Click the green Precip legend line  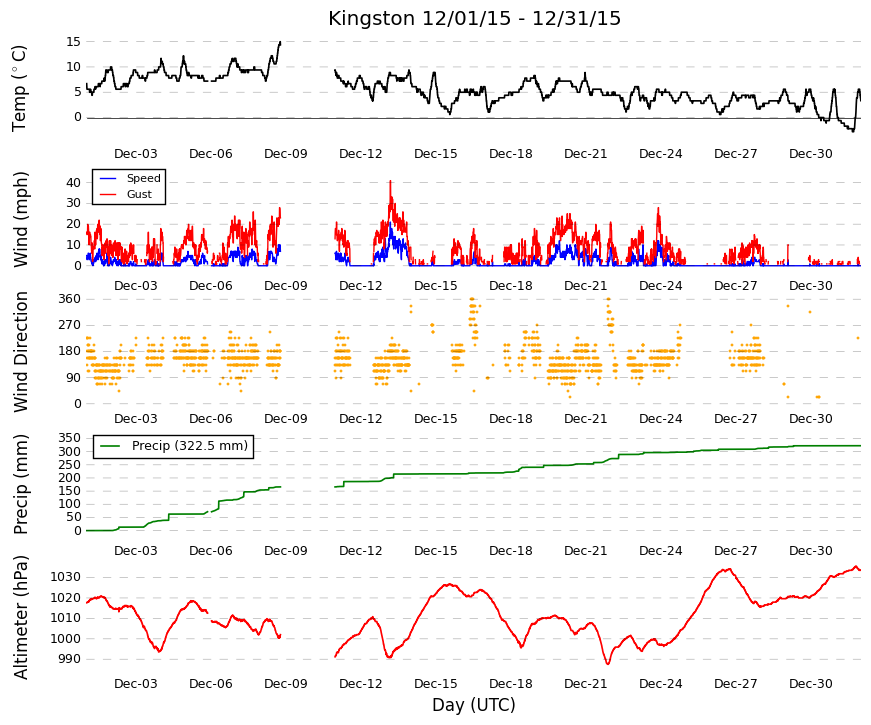110,446
